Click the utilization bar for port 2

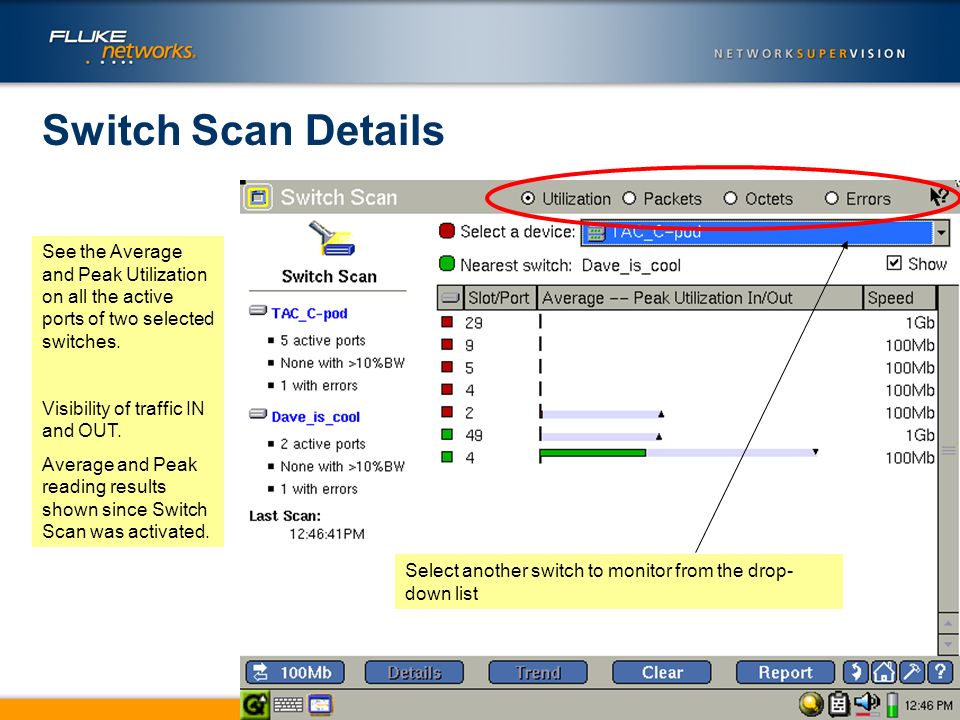[602, 414]
